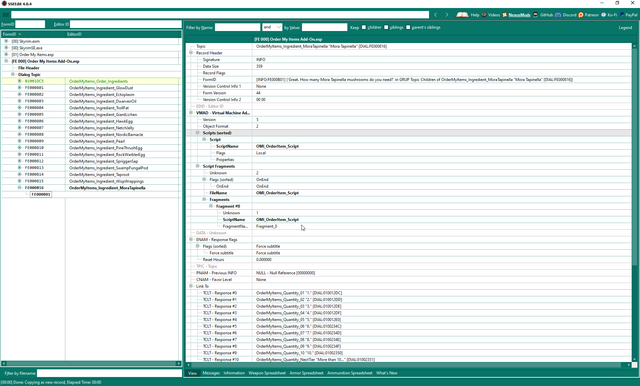Open the Ammunition Spreadsheet tab

click(x=349, y=373)
